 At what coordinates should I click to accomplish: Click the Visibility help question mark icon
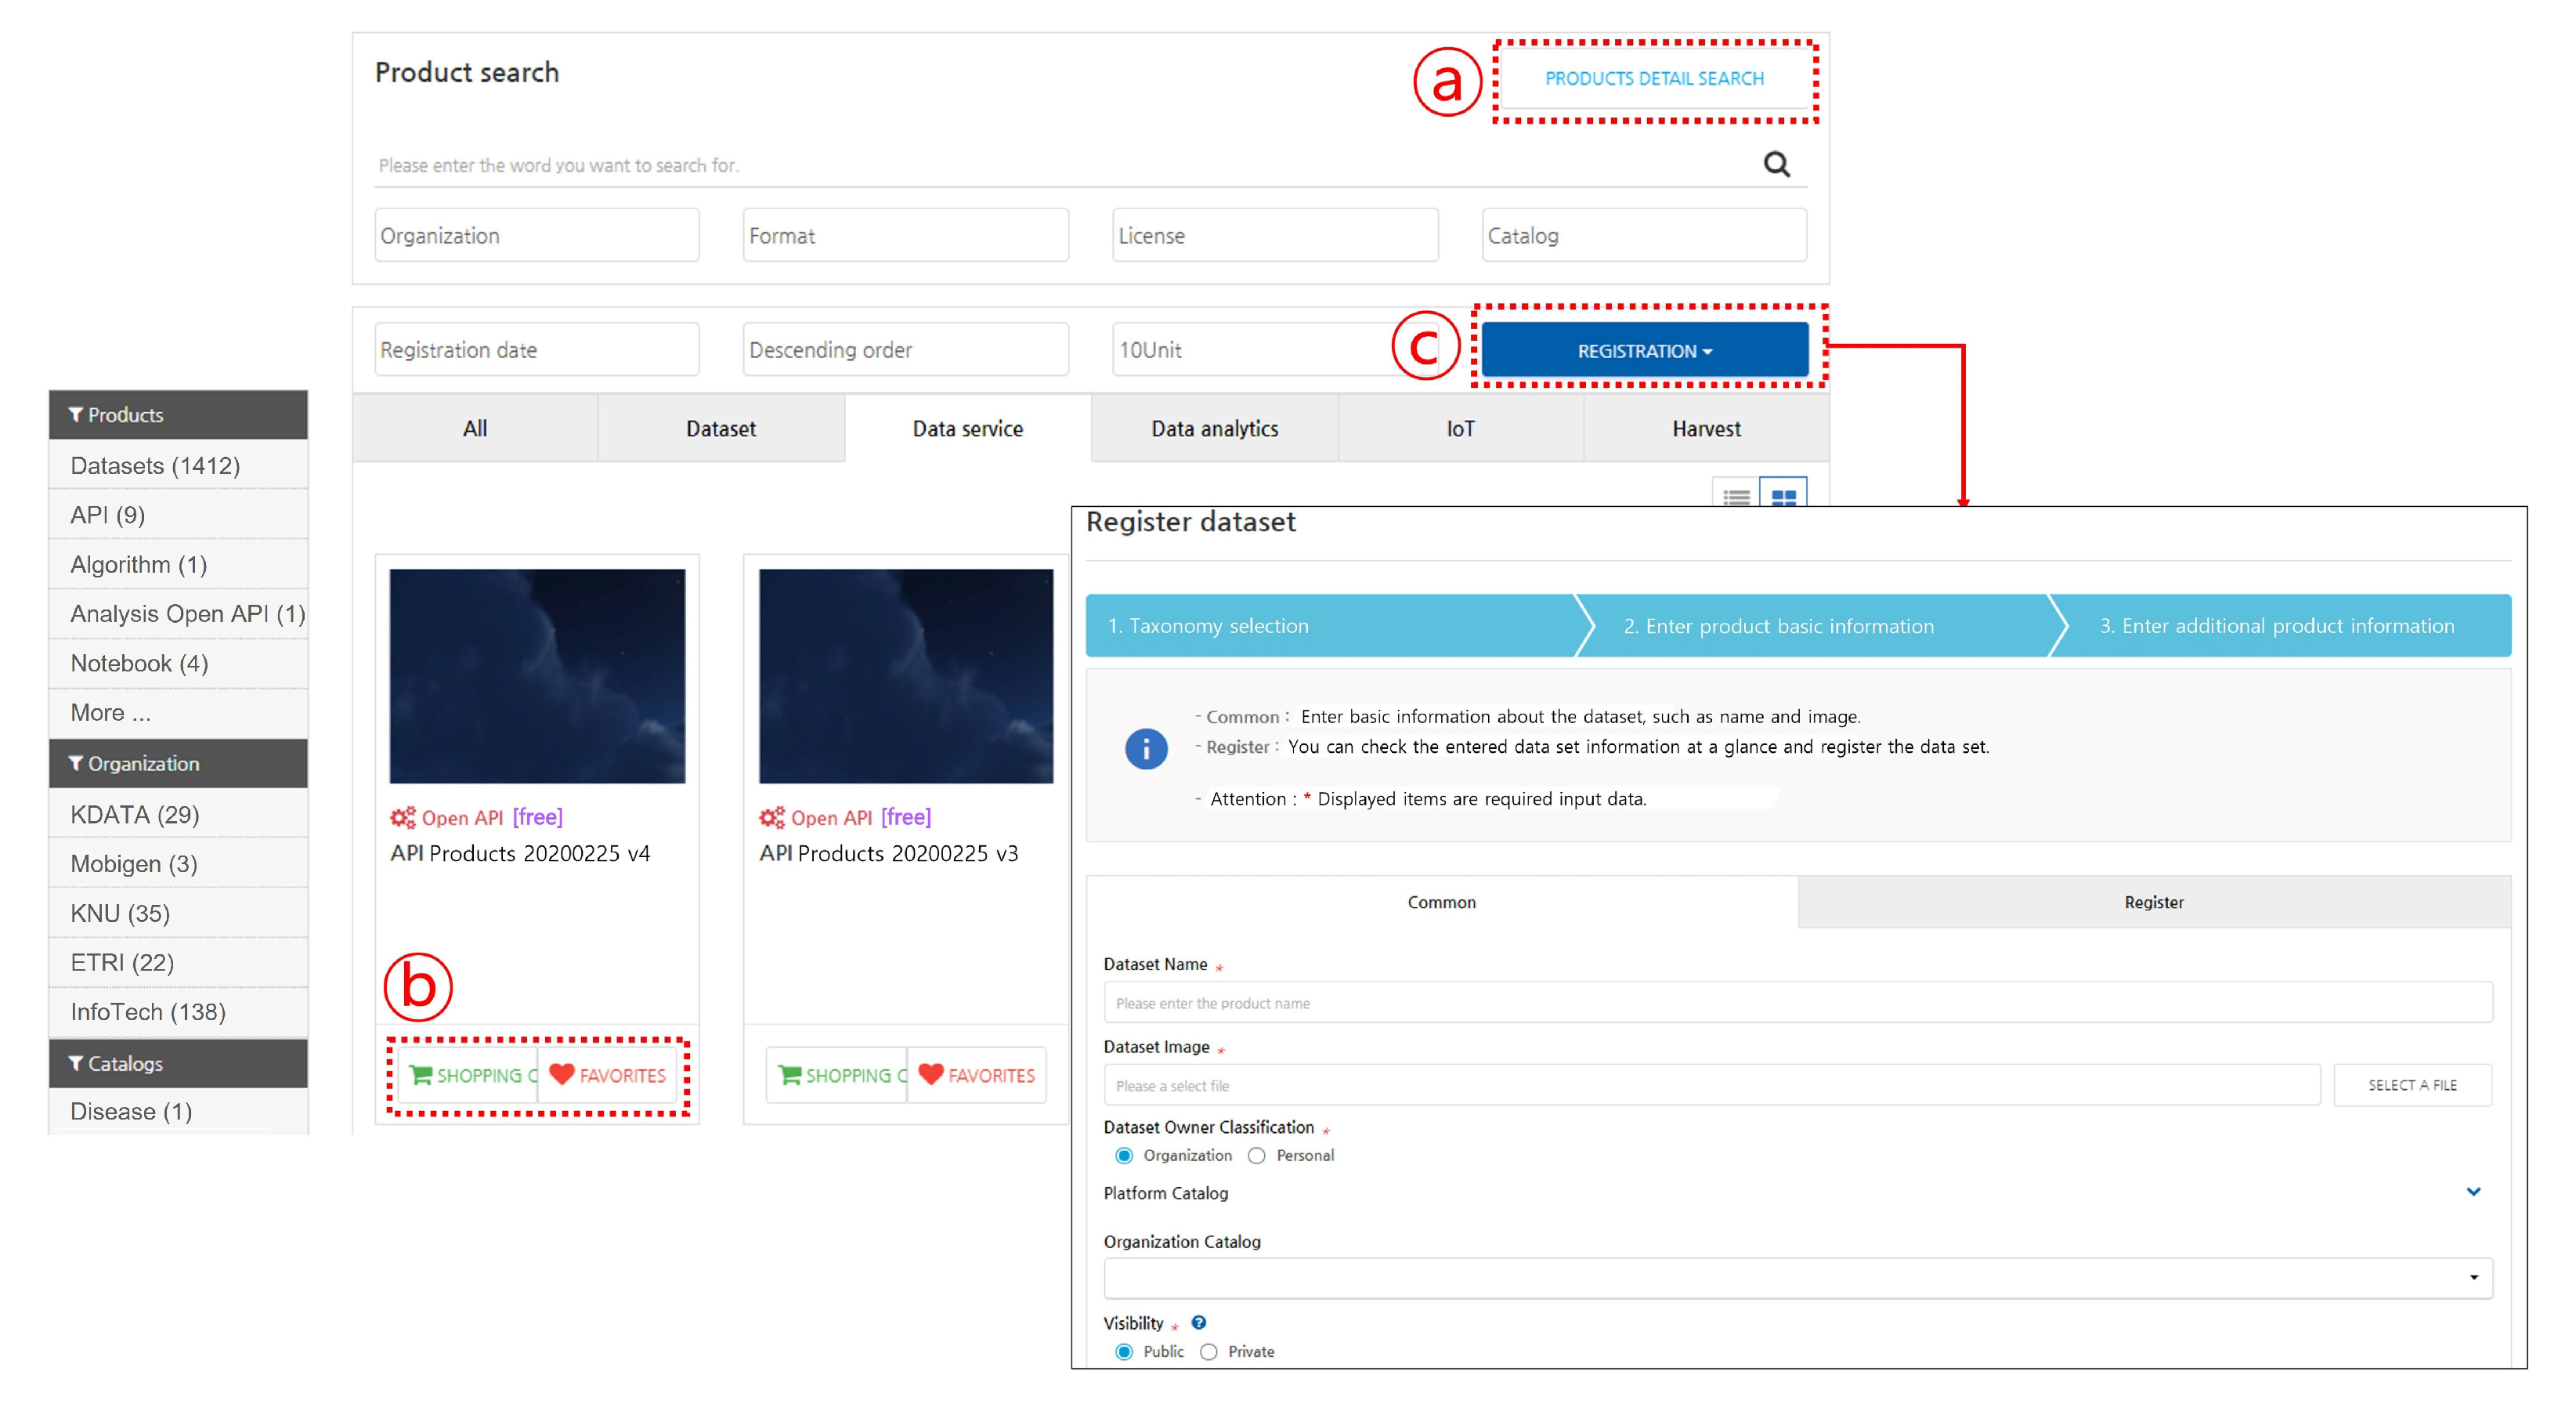(1198, 1322)
